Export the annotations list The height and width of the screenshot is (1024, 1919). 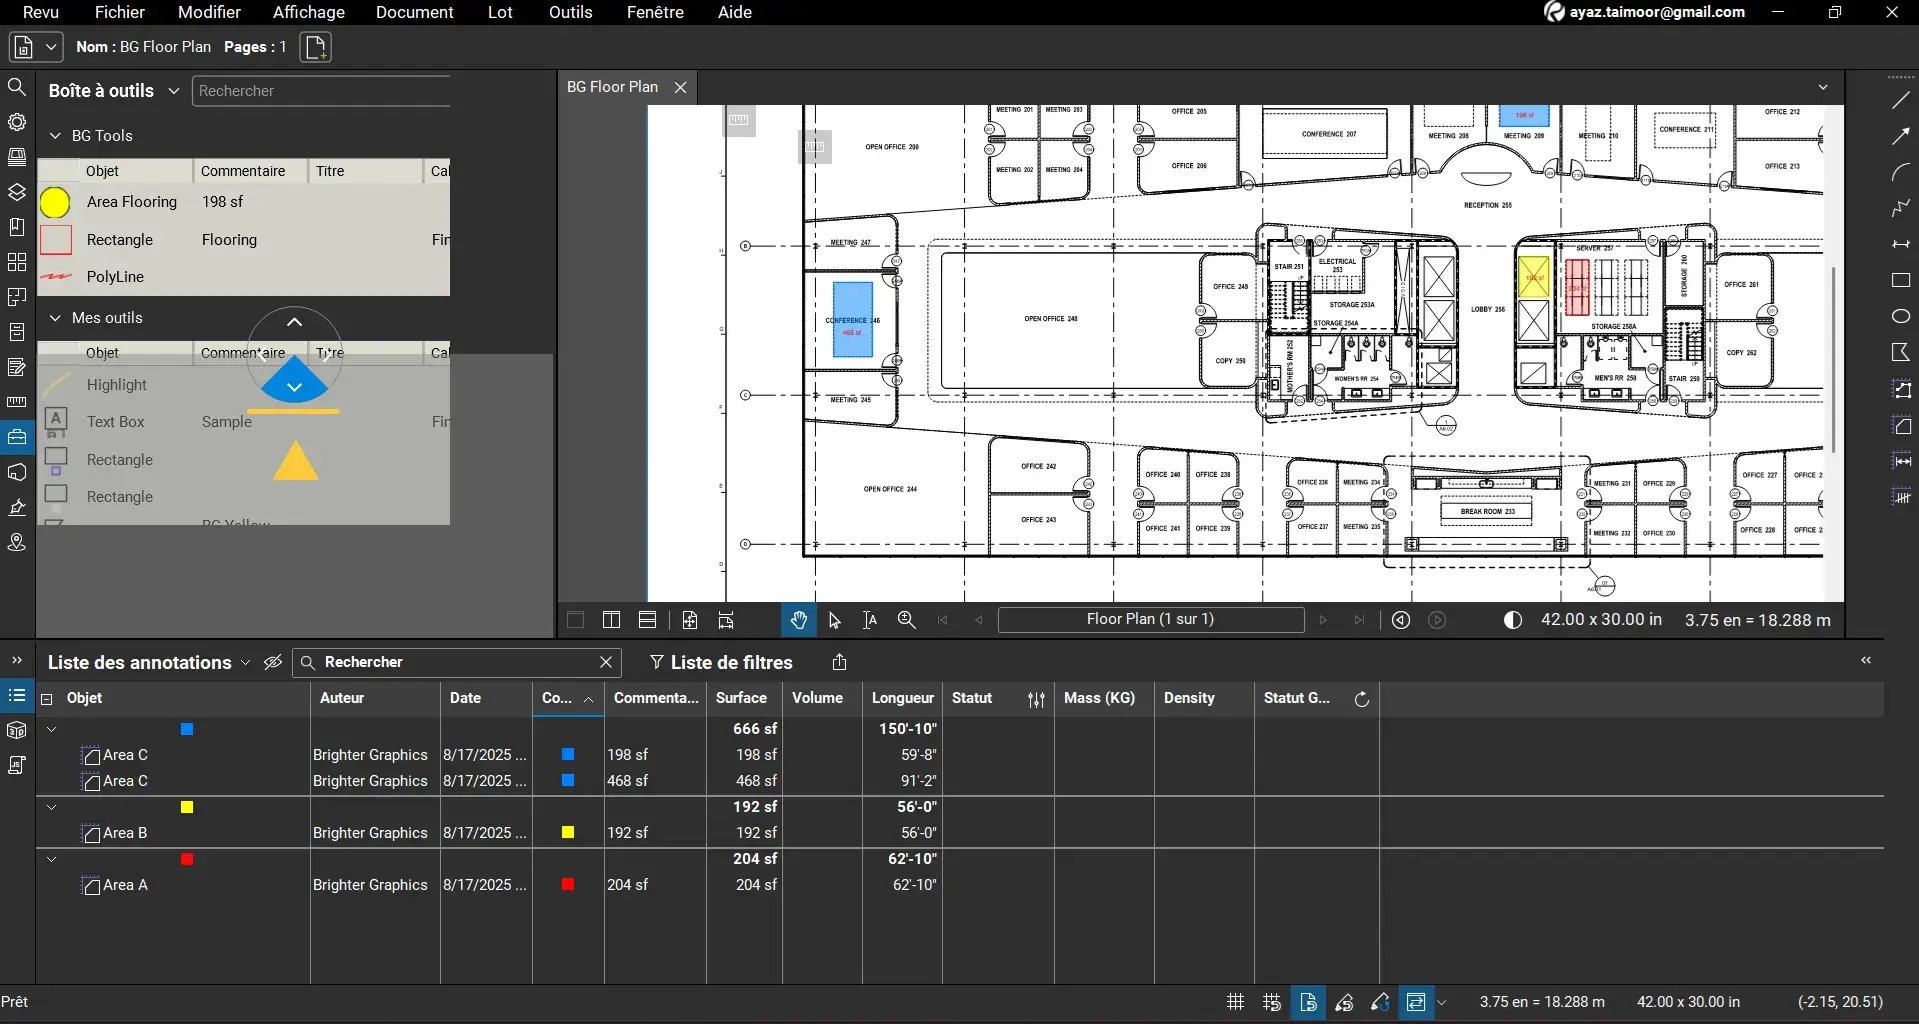click(x=839, y=662)
